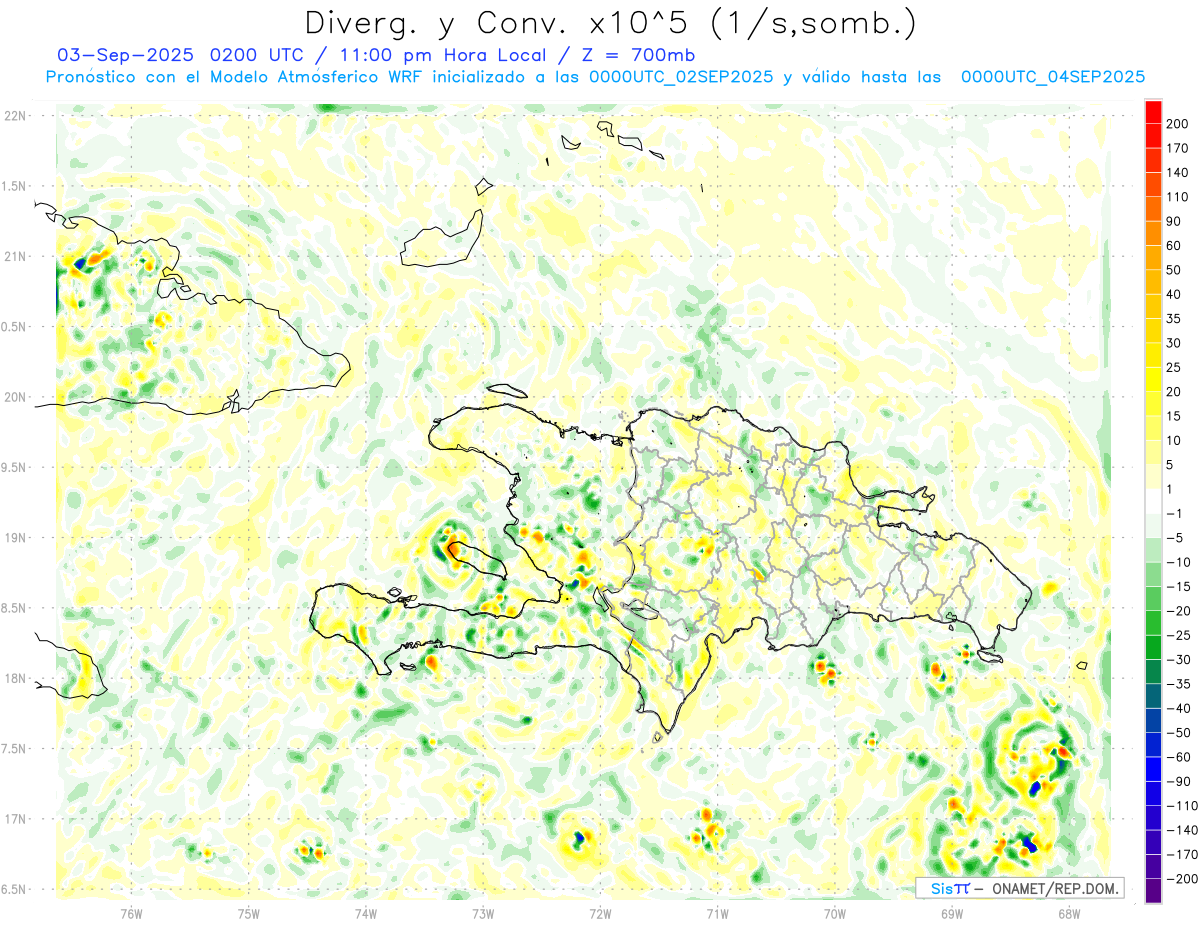Click the '22N' latitude label
This screenshot has width=1200, height=927.
coord(15,116)
